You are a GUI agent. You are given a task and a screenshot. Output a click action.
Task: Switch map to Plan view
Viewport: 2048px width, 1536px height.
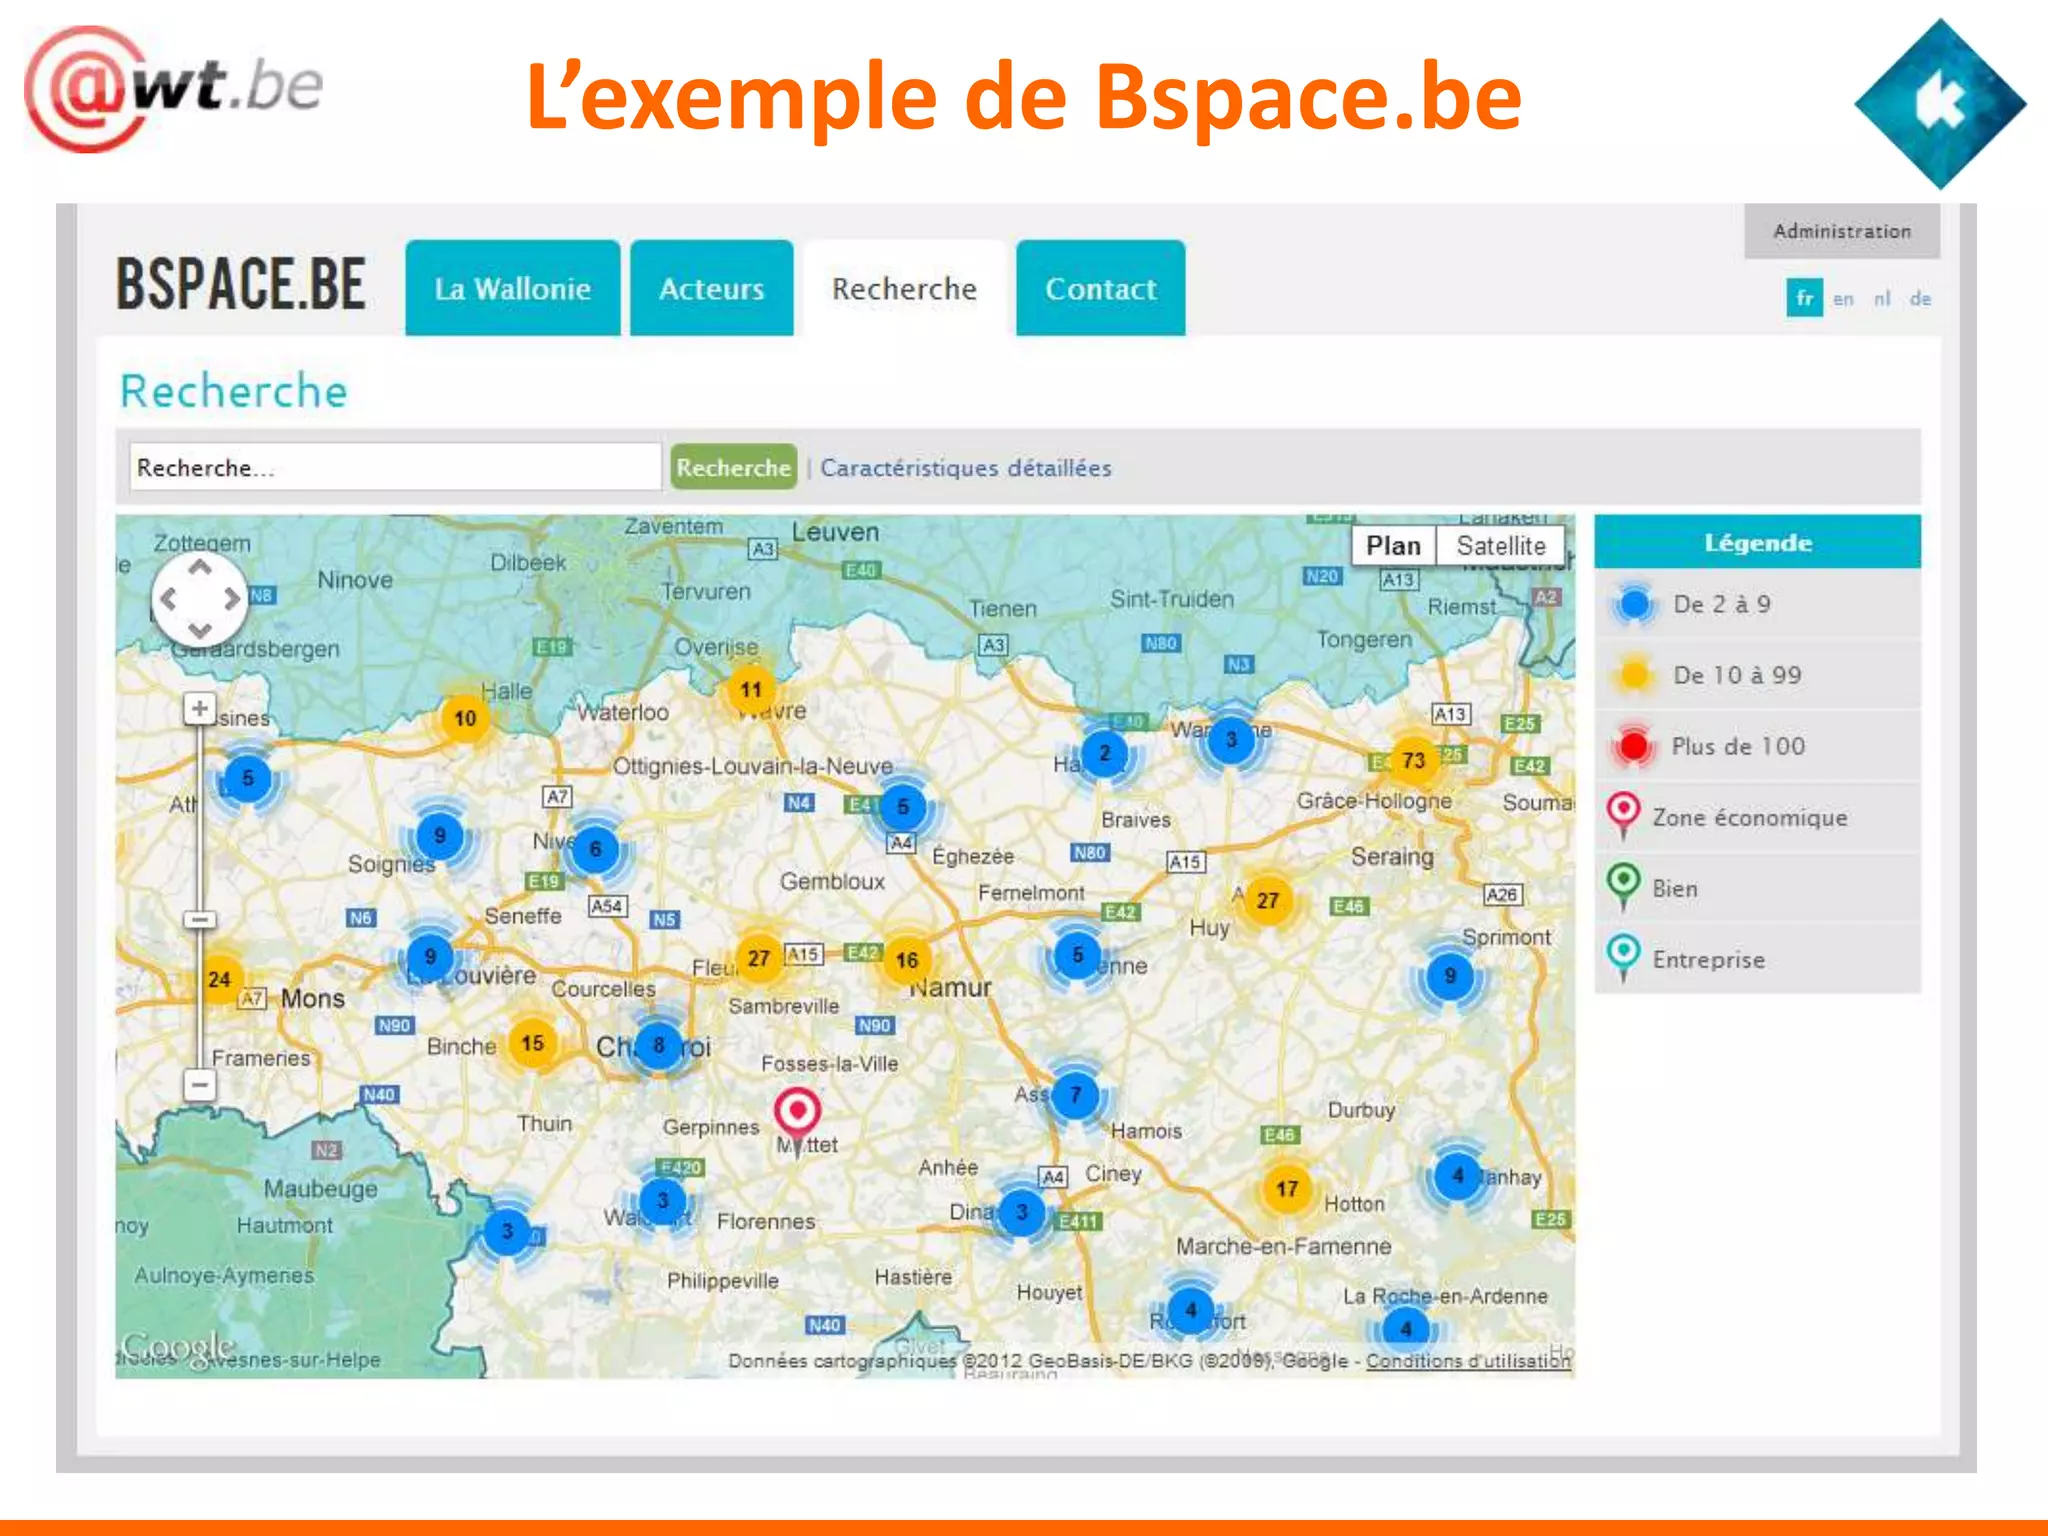tap(1393, 545)
